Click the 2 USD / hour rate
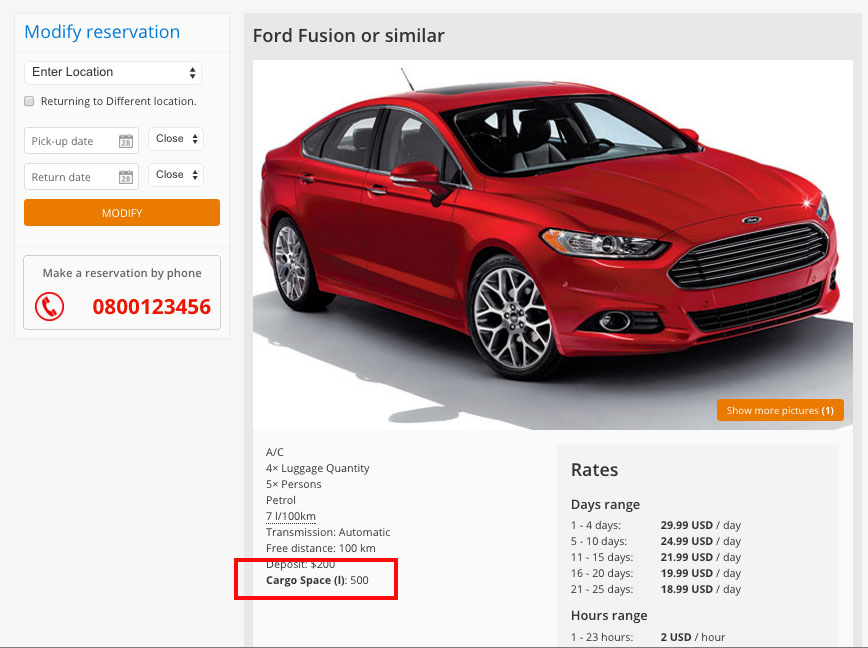 (x=693, y=637)
